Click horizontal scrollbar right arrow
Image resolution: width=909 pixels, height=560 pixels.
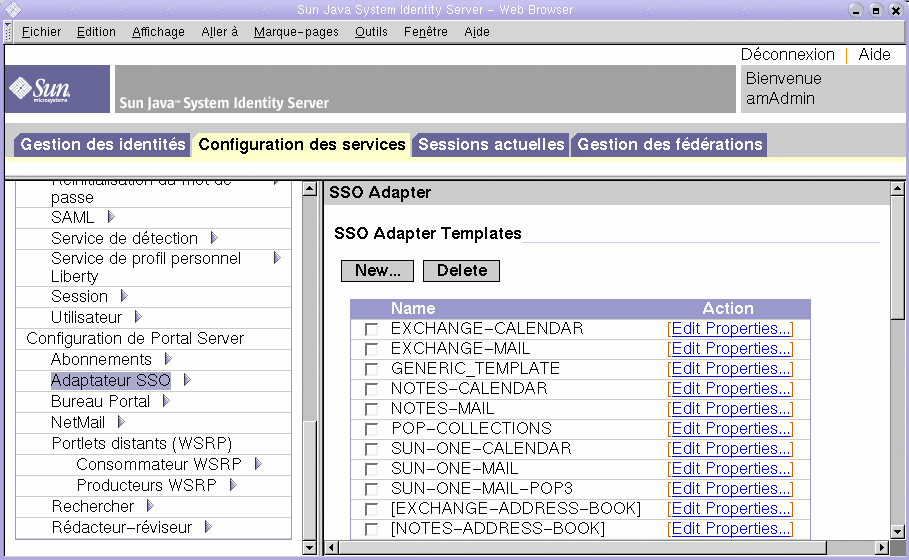coord(882,547)
